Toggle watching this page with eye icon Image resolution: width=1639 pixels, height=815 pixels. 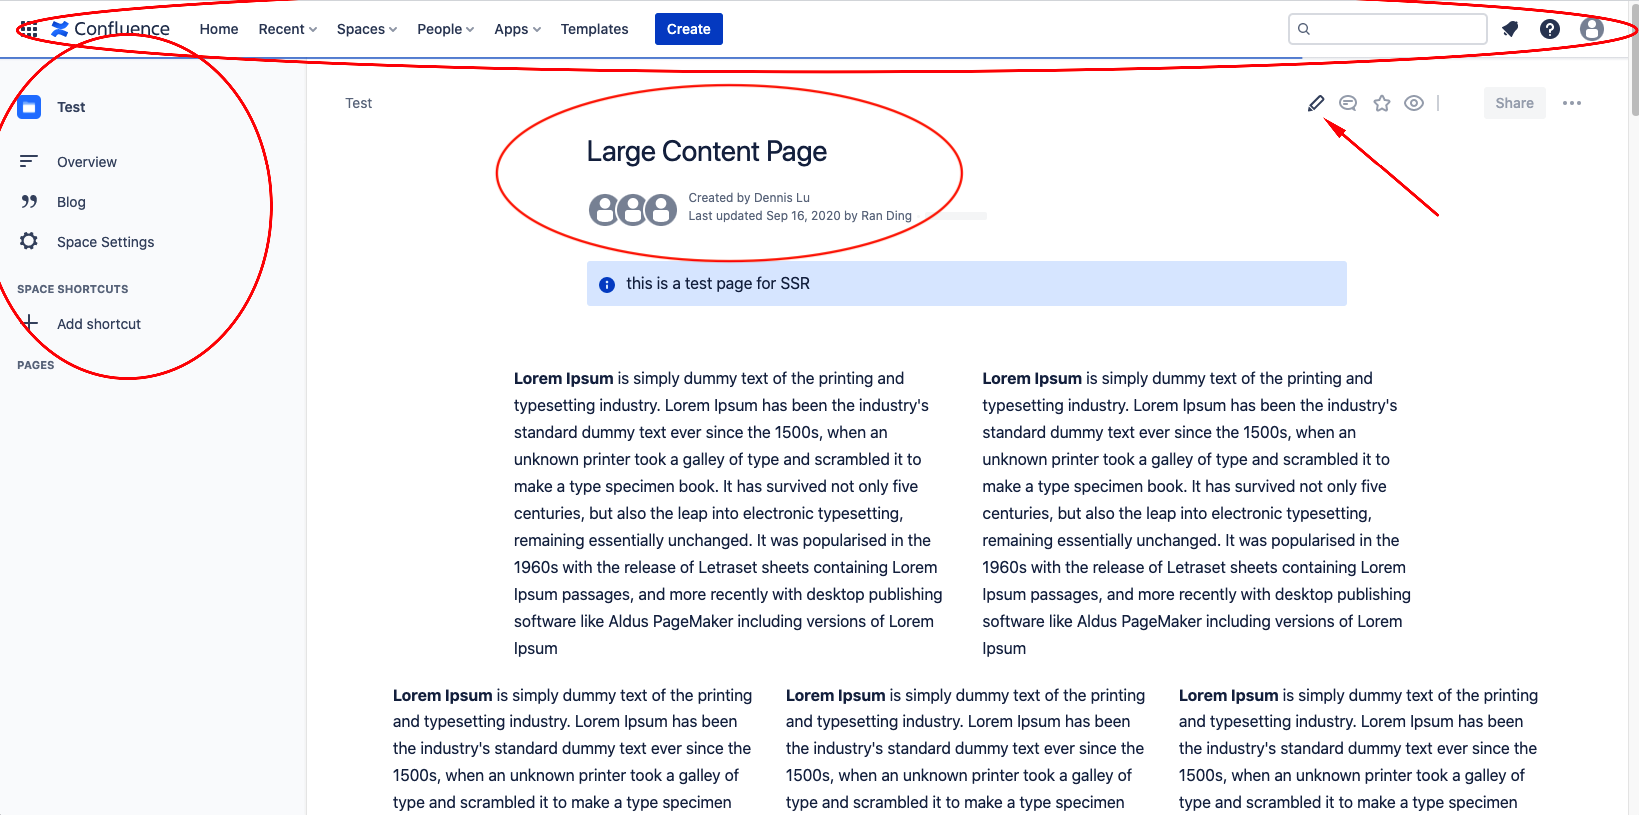coord(1414,103)
